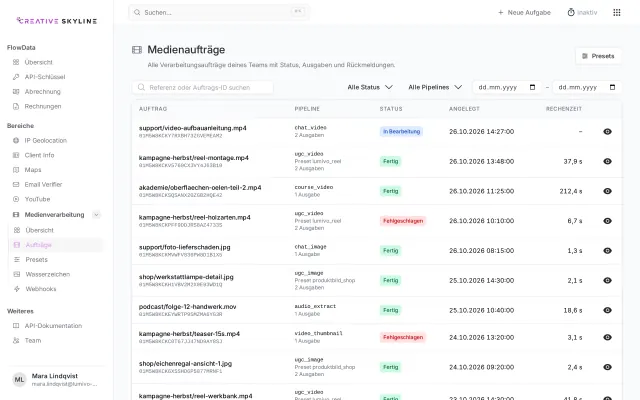Click the ANGELEGT column header

point(464,109)
